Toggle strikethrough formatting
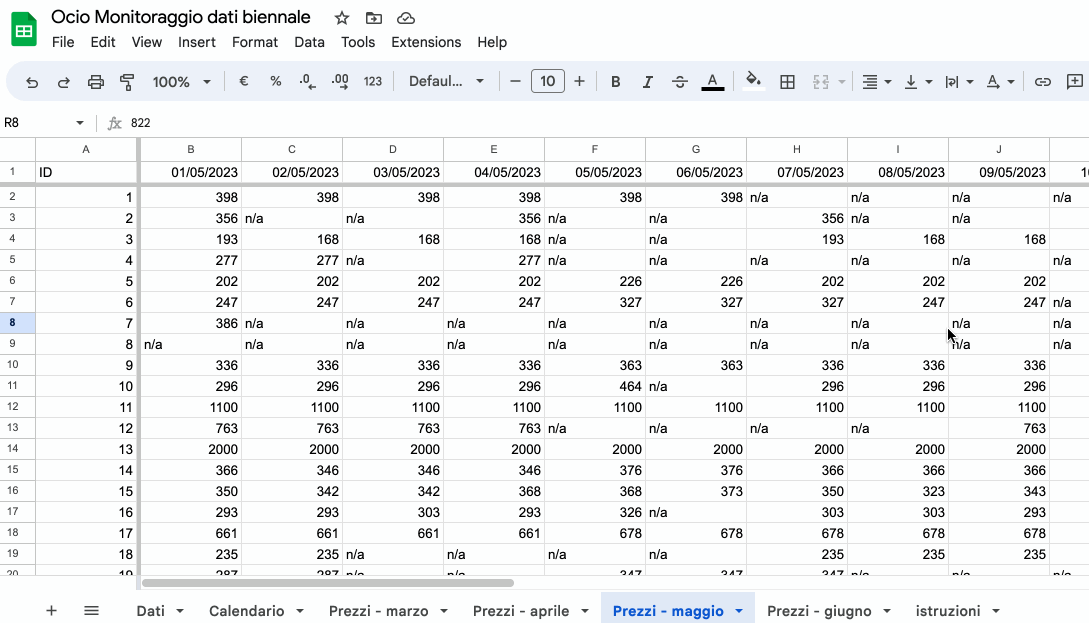Viewport: 1089px width, 623px height. [680, 82]
